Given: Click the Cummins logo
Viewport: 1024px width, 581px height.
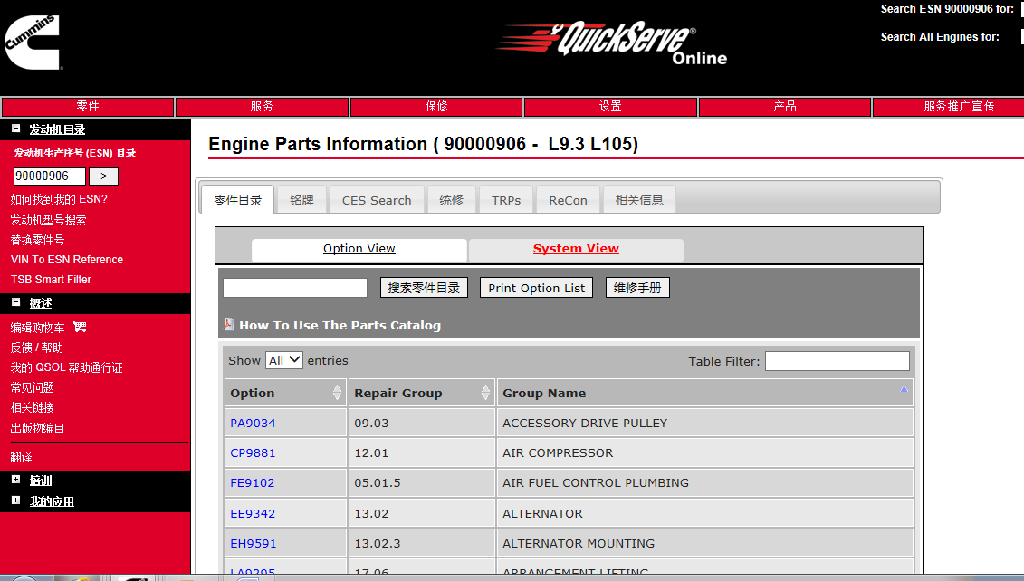Looking at the screenshot, I should tap(32, 42).
